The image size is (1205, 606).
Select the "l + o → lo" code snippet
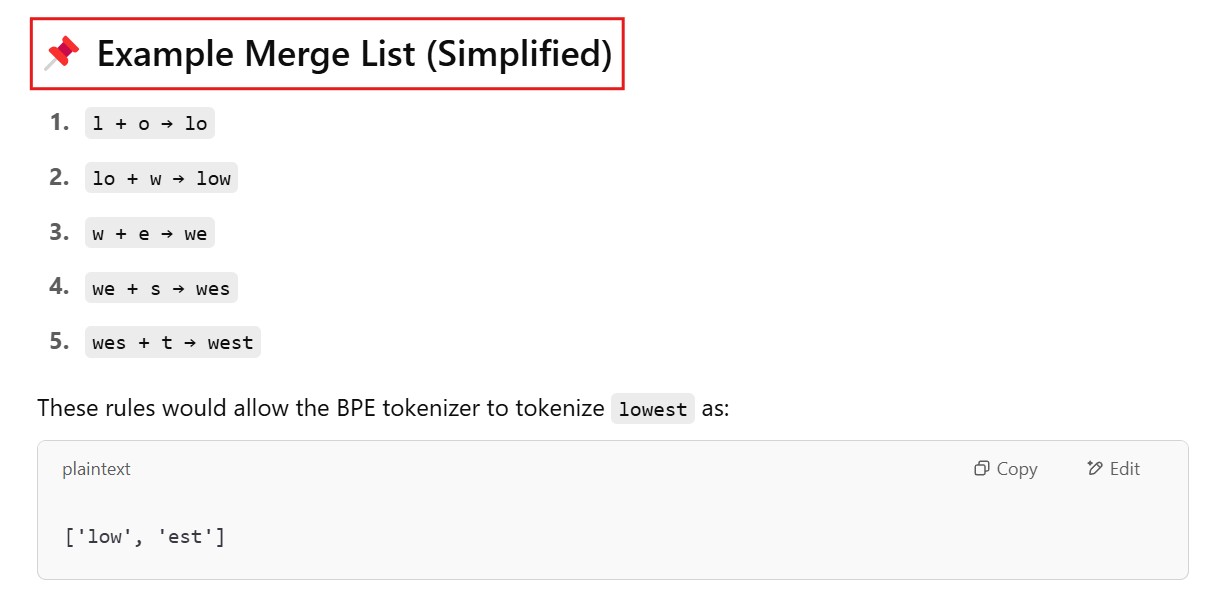(150, 124)
